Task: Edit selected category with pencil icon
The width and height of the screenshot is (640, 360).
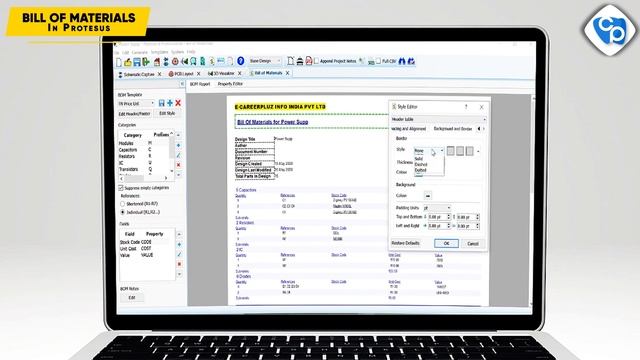Action: tap(178, 155)
